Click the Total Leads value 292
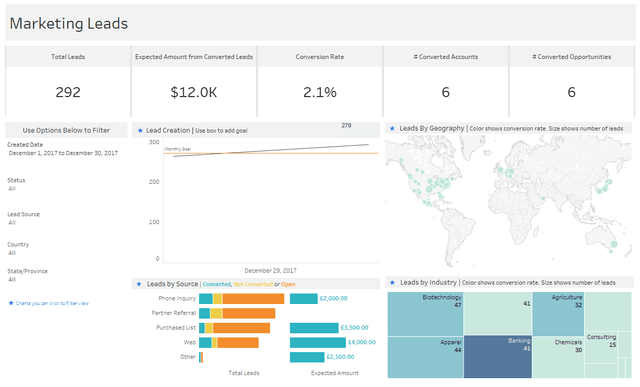 (68, 92)
